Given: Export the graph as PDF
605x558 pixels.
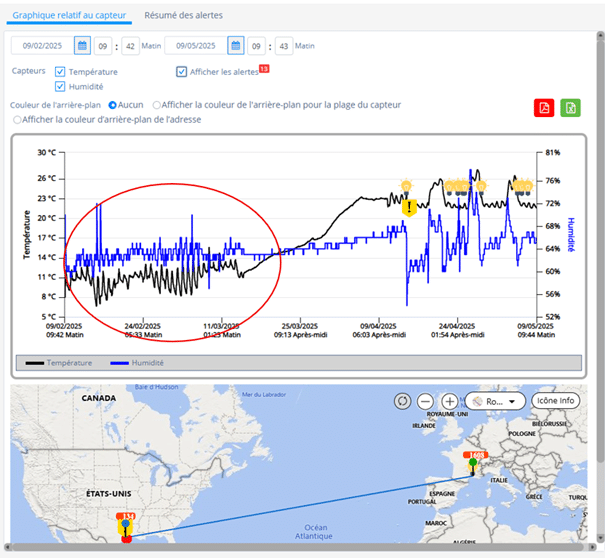Looking at the screenshot, I should coord(544,109).
